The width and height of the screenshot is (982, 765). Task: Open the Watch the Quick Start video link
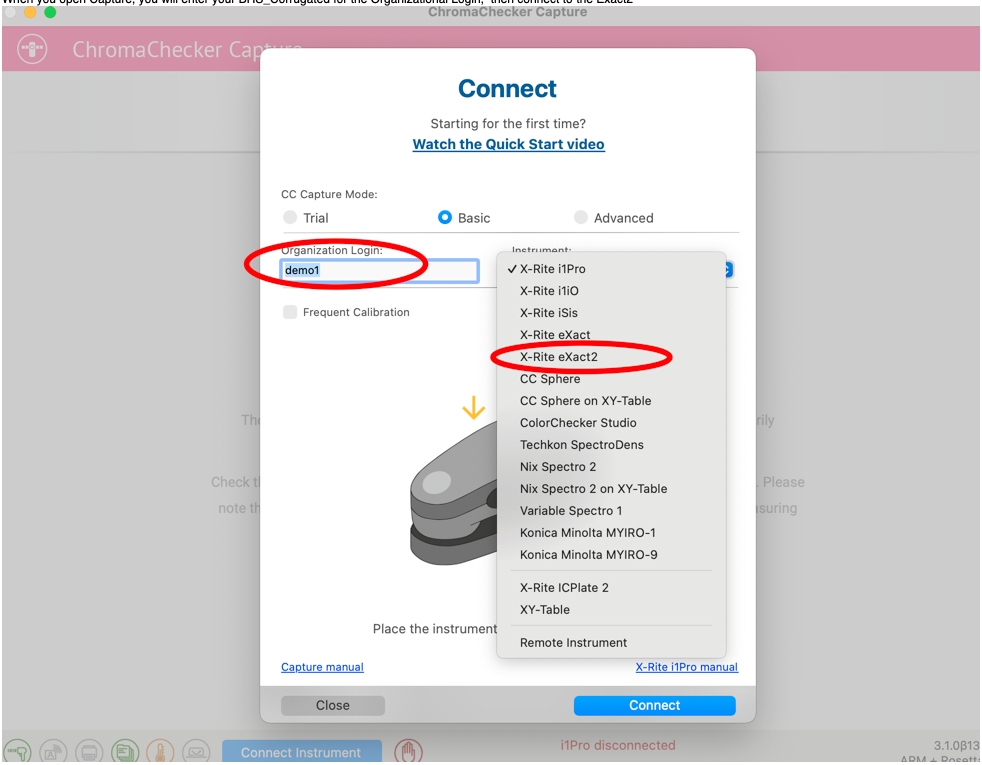pos(508,144)
